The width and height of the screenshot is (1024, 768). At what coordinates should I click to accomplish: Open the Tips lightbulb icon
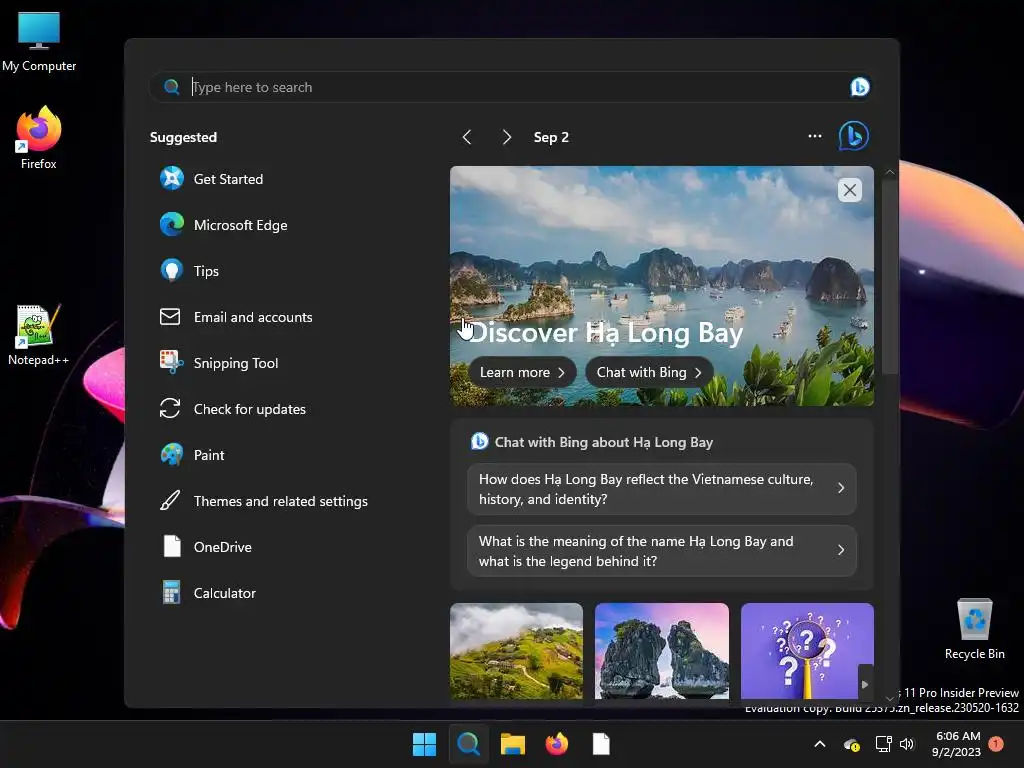point(172,270)
